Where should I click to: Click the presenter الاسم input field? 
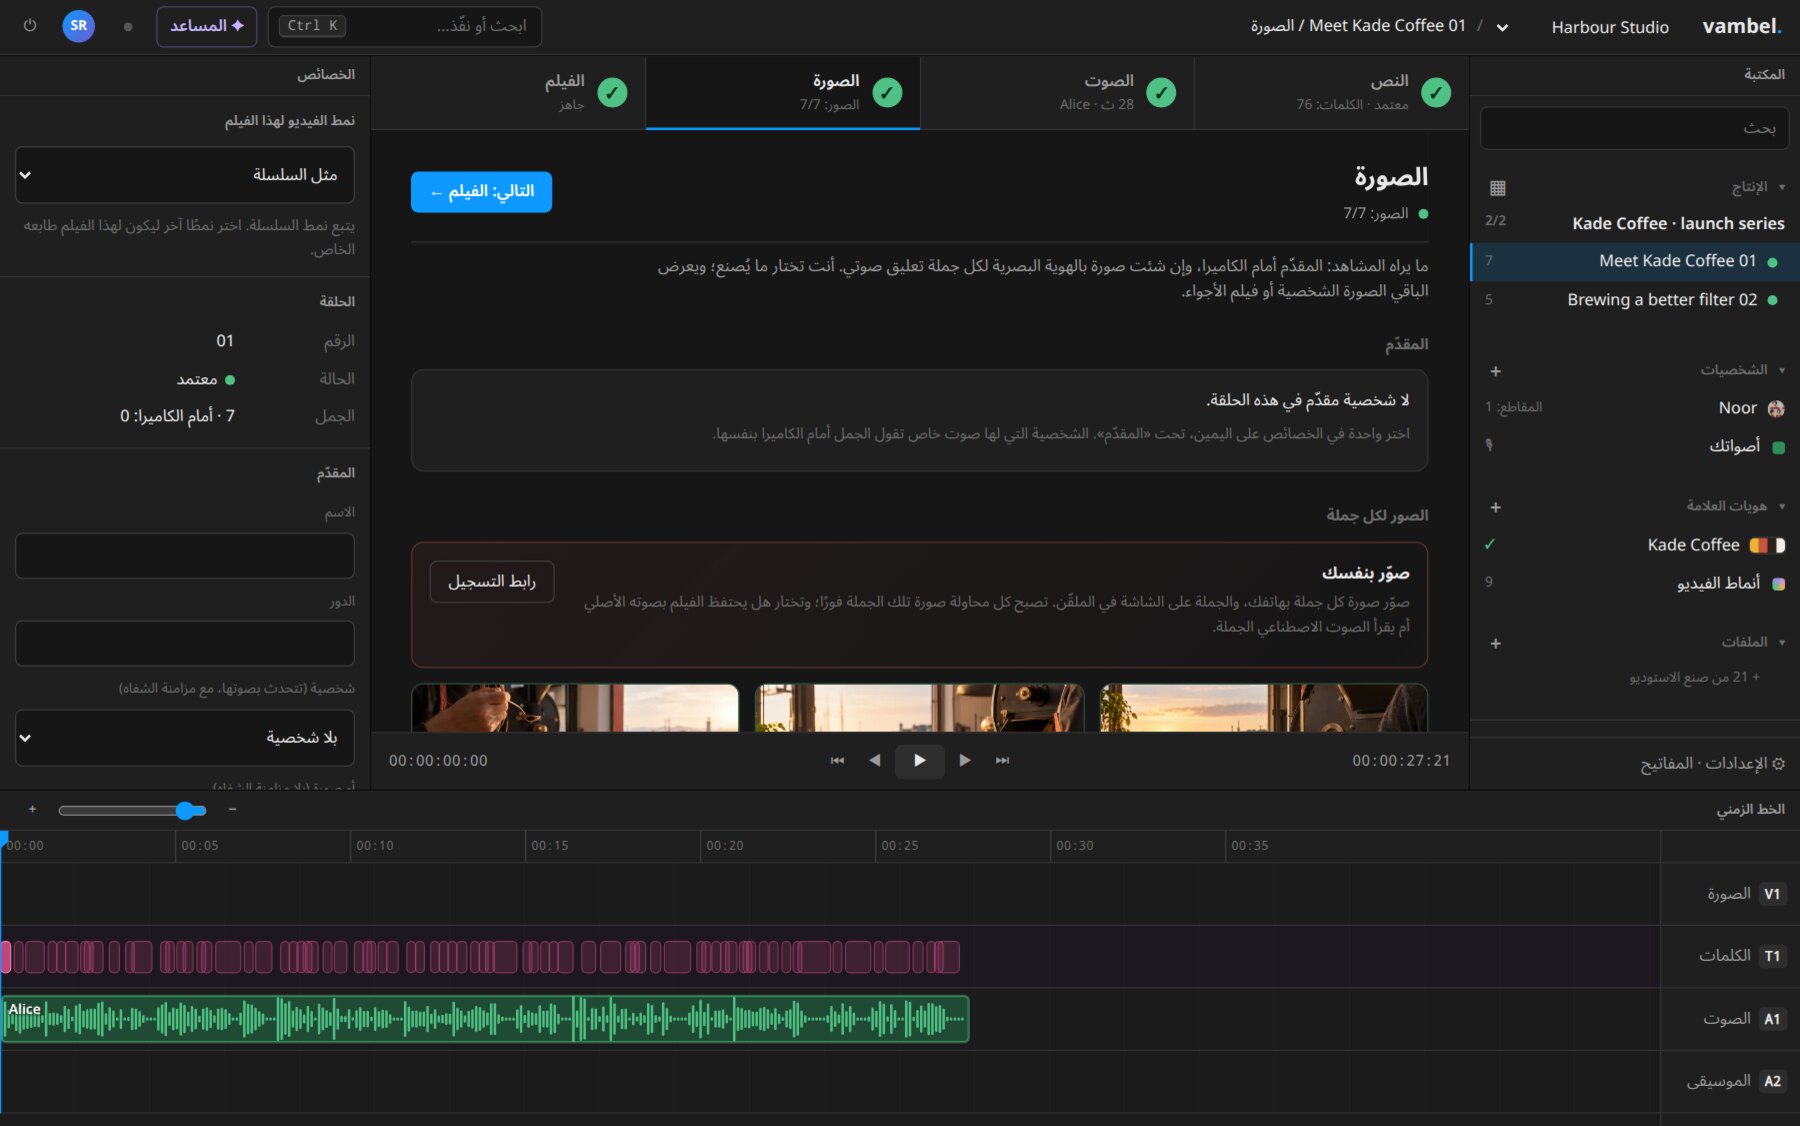(x=185, y=555)
